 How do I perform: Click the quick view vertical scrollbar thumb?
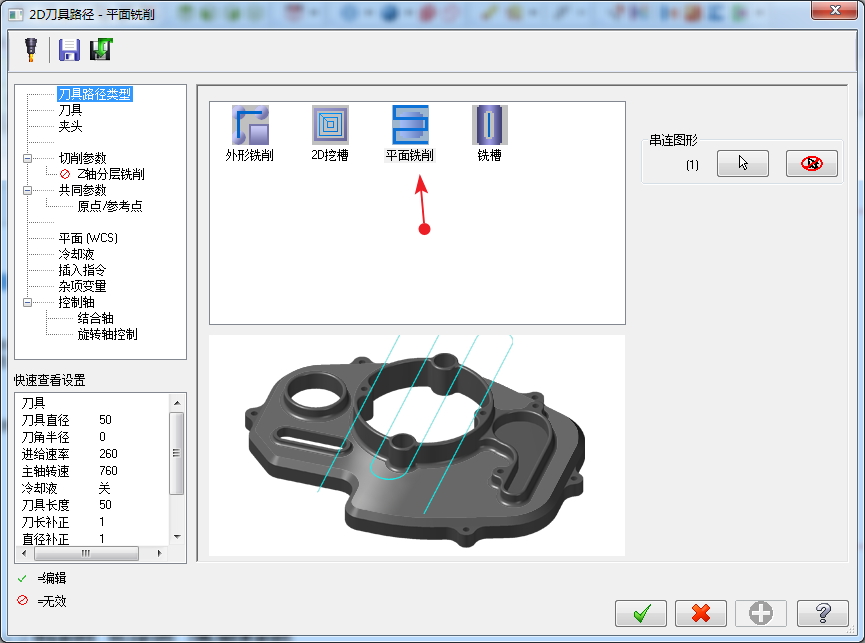[177, 453]
